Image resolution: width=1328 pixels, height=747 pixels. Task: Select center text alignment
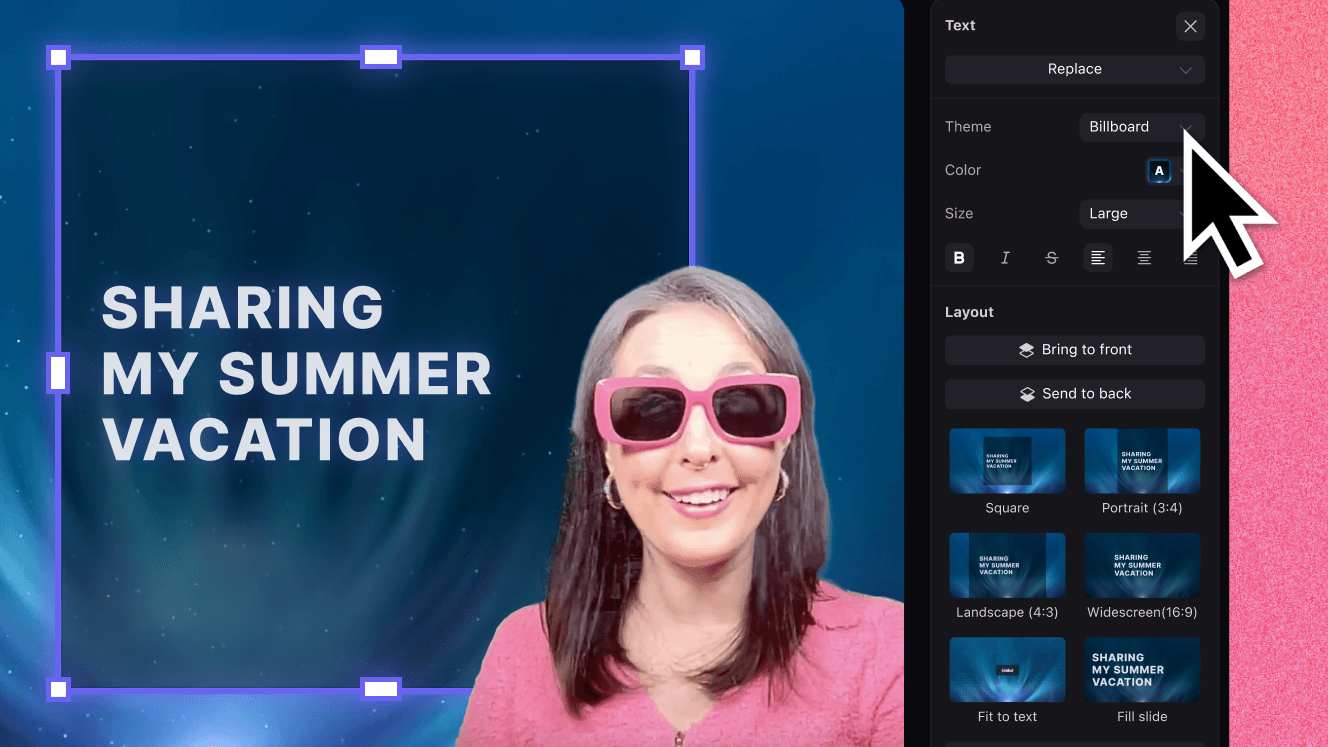coord(1144,257)
